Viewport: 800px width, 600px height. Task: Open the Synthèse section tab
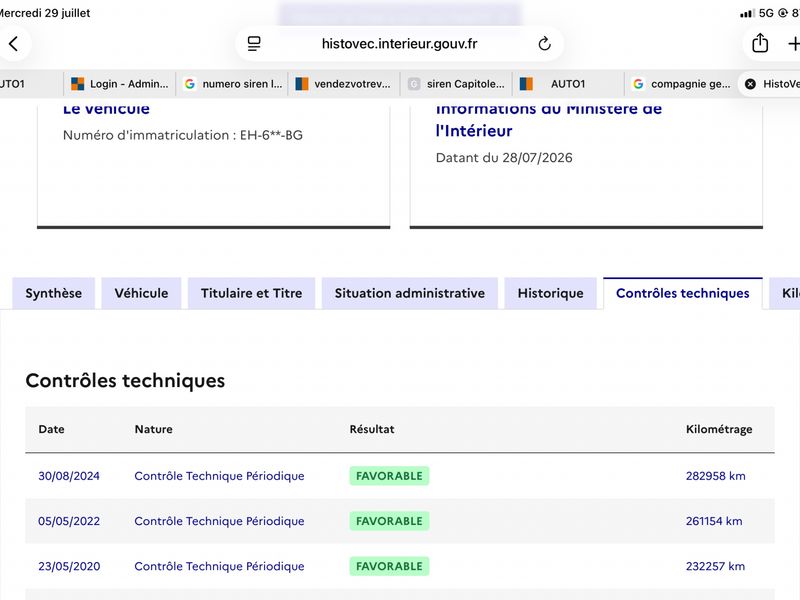coord(54,293)
